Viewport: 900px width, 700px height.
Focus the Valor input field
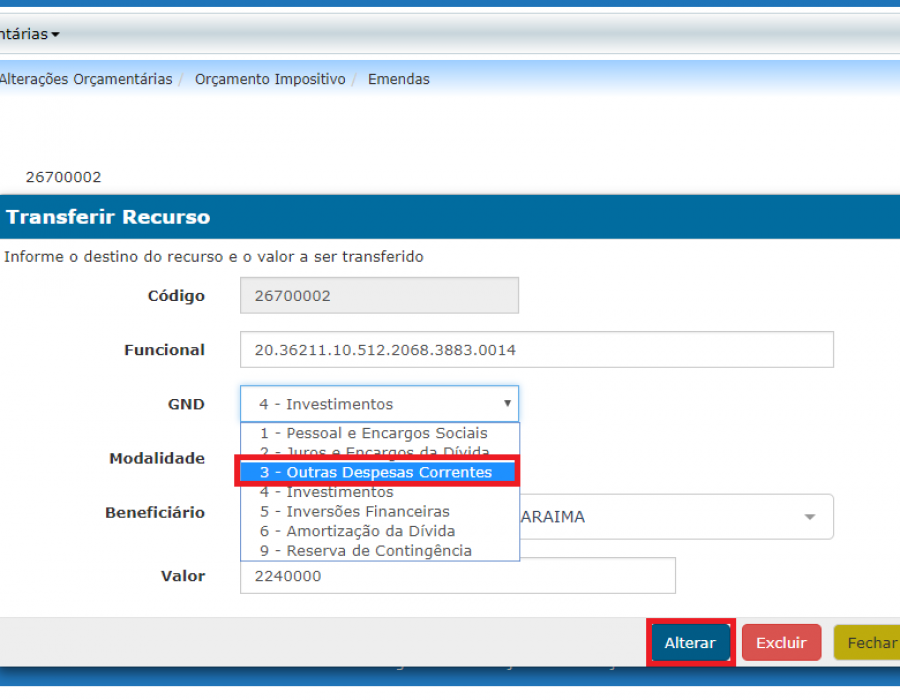pos(457,575)
